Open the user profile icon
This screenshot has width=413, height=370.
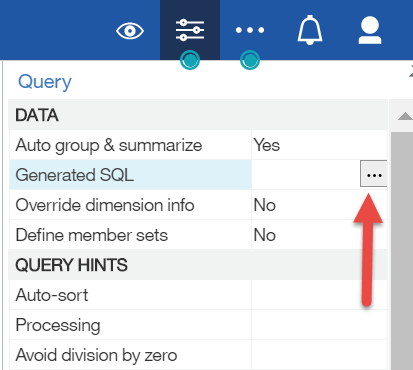[x=370, y=30]
